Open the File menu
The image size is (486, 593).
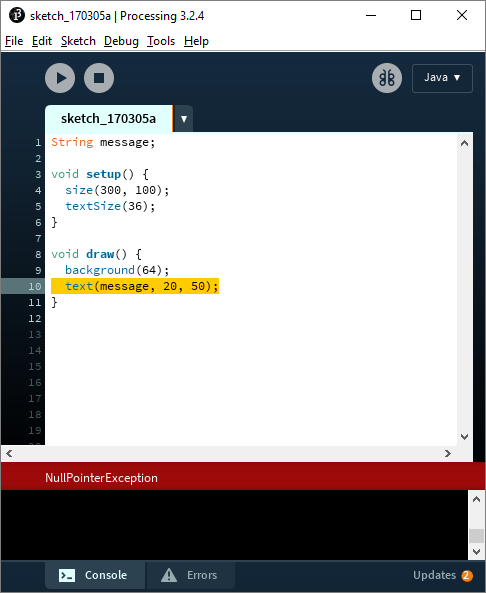(14, 41)
